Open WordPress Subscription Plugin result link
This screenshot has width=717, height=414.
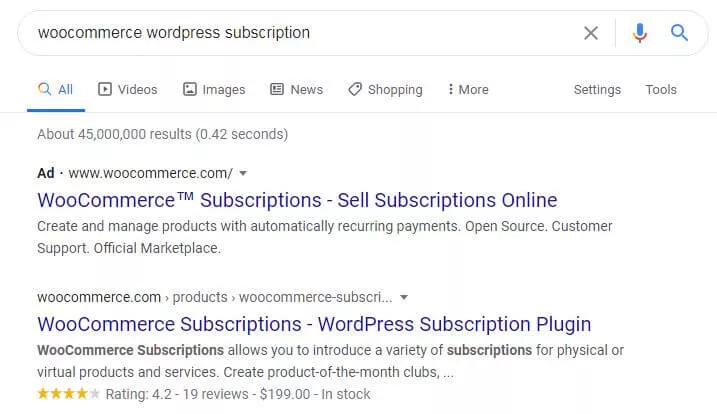(314, 324)
